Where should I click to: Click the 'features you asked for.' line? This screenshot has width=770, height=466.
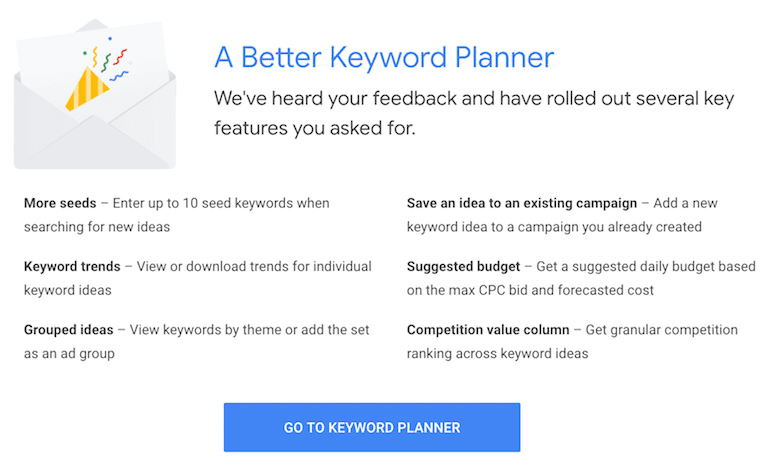click(x=315, y=128)
